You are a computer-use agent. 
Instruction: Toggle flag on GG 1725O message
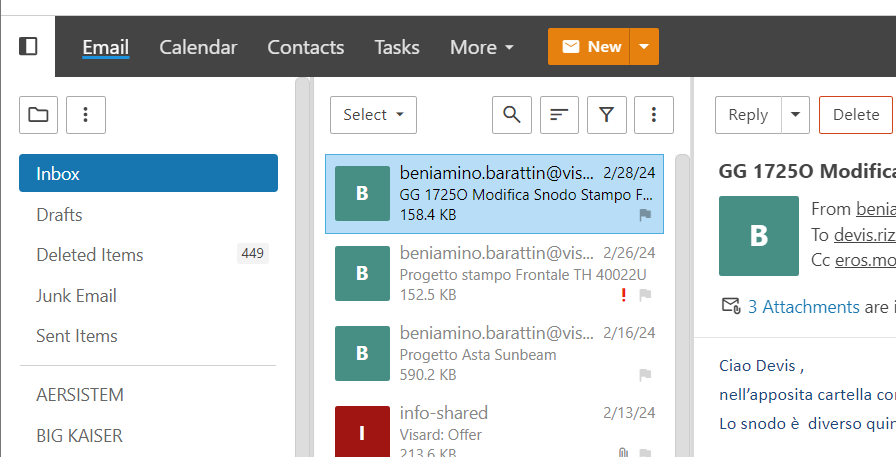pyautogui.click(x=645, y=215)
